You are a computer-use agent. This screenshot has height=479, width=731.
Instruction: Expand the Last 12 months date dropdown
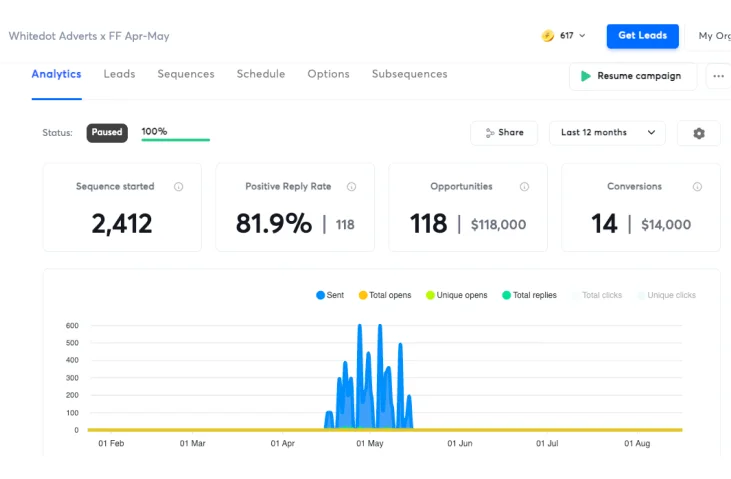tap(607, 133)
